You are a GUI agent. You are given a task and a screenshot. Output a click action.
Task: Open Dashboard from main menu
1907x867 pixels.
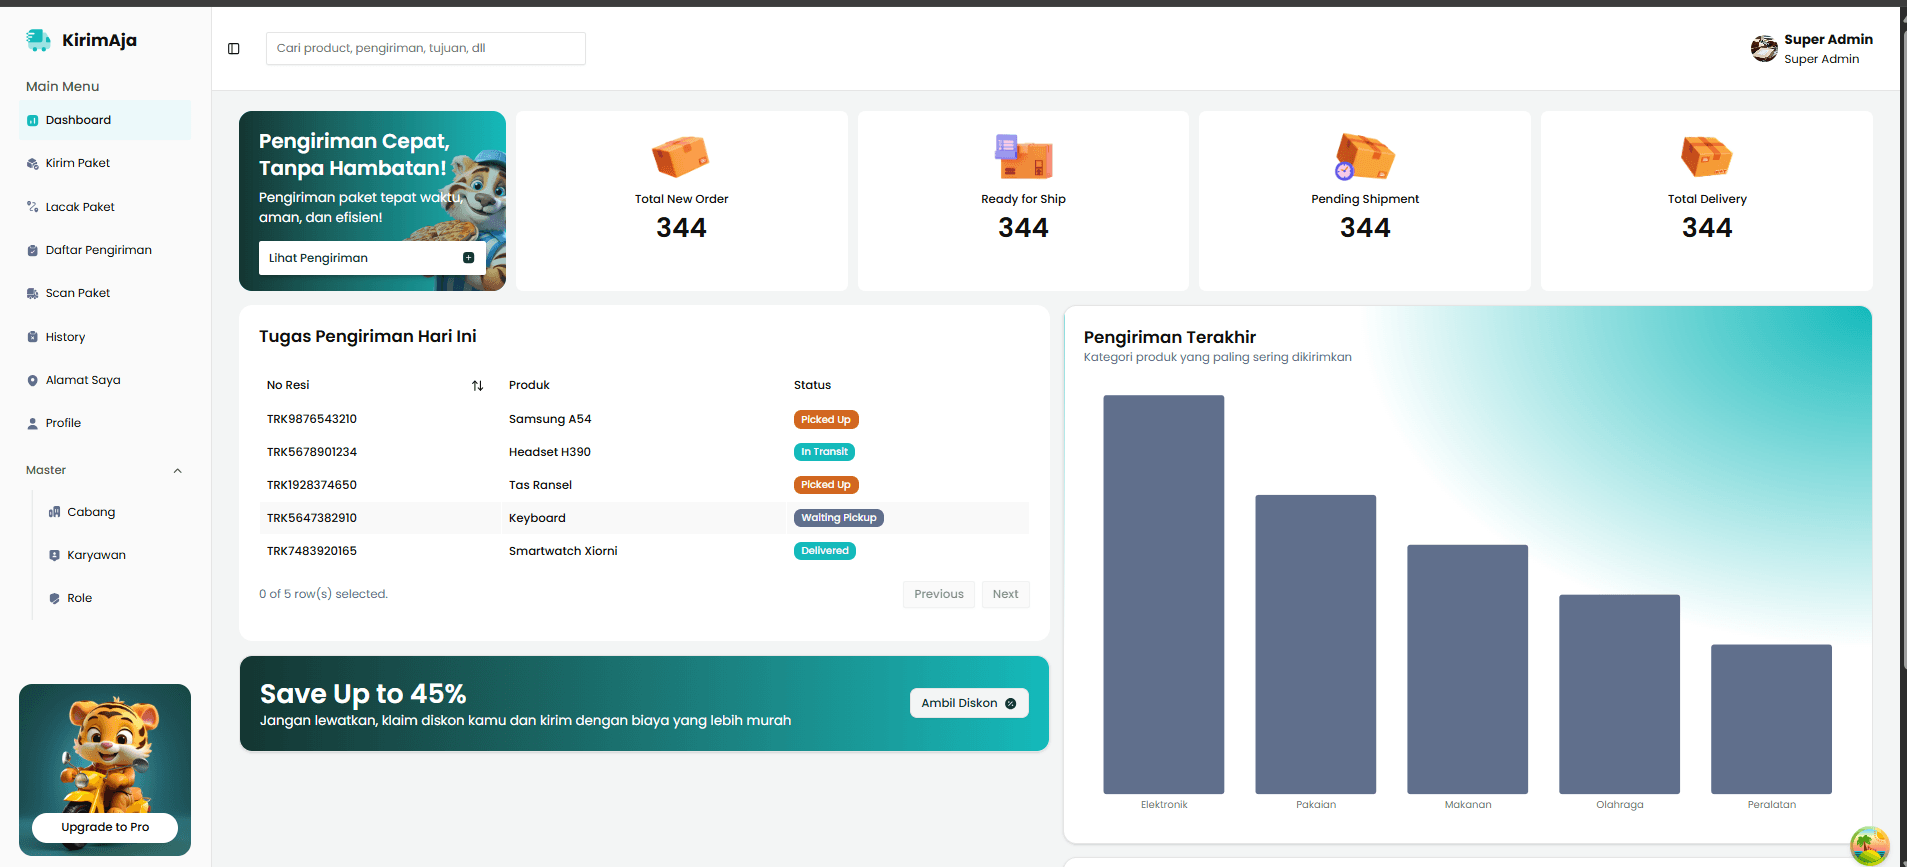coord(105,120)
